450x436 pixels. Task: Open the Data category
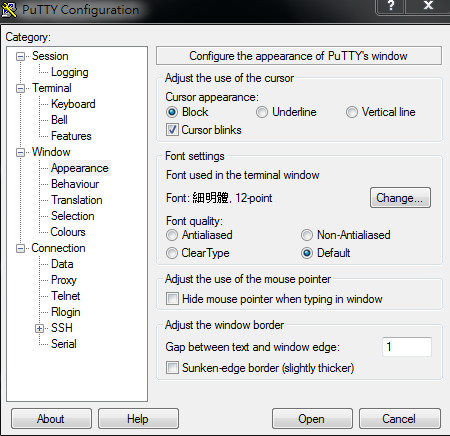tap(62, 264)
